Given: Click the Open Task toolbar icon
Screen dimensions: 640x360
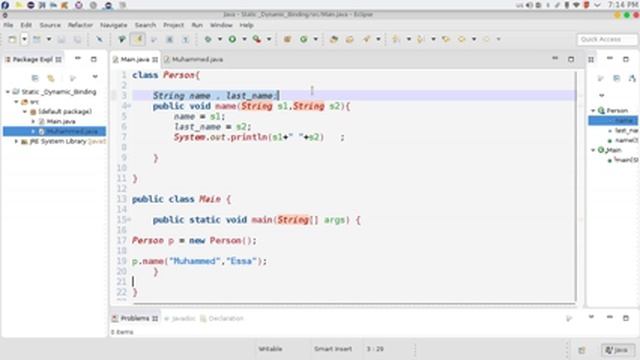Looking at the screenshot, I should pyautogui.click(x=350, y=39).
